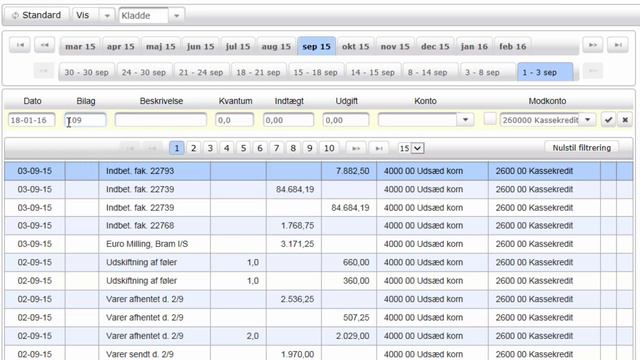The image size is (640, 360).
Task: Go to next months navigation arrow
Action: 593,45
